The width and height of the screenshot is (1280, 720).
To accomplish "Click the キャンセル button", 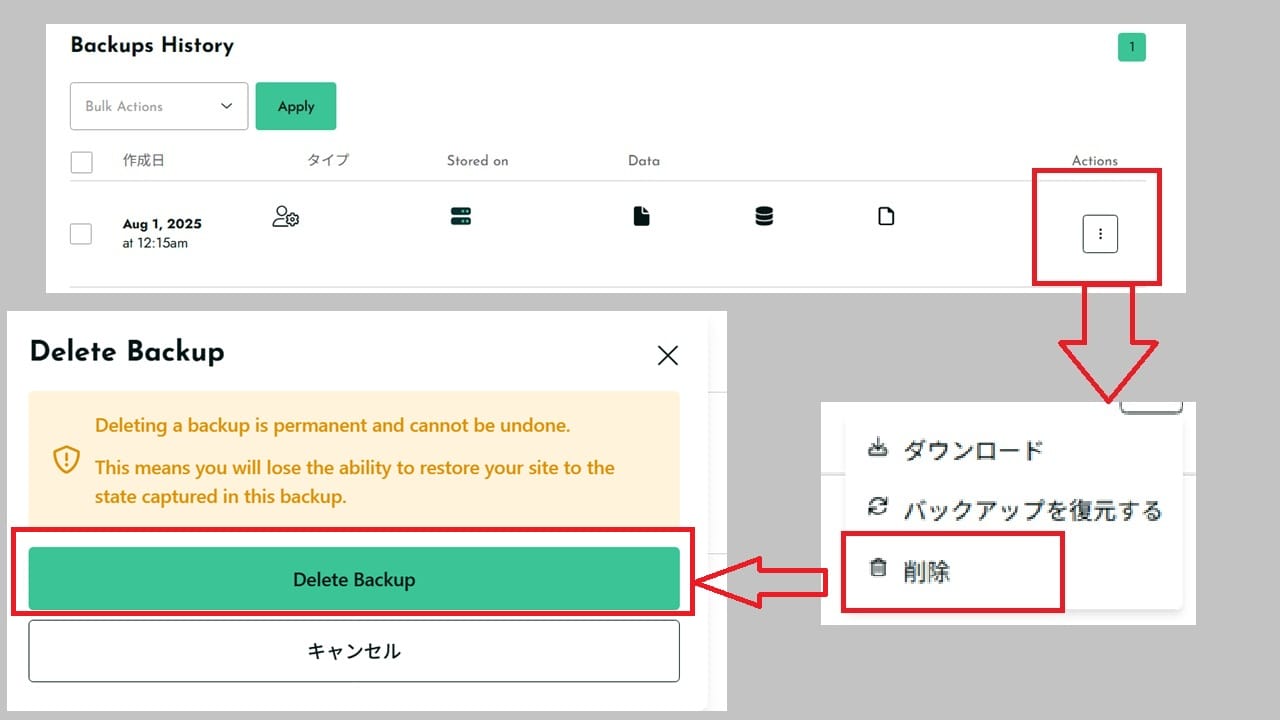I will click(x=354, y=651).
